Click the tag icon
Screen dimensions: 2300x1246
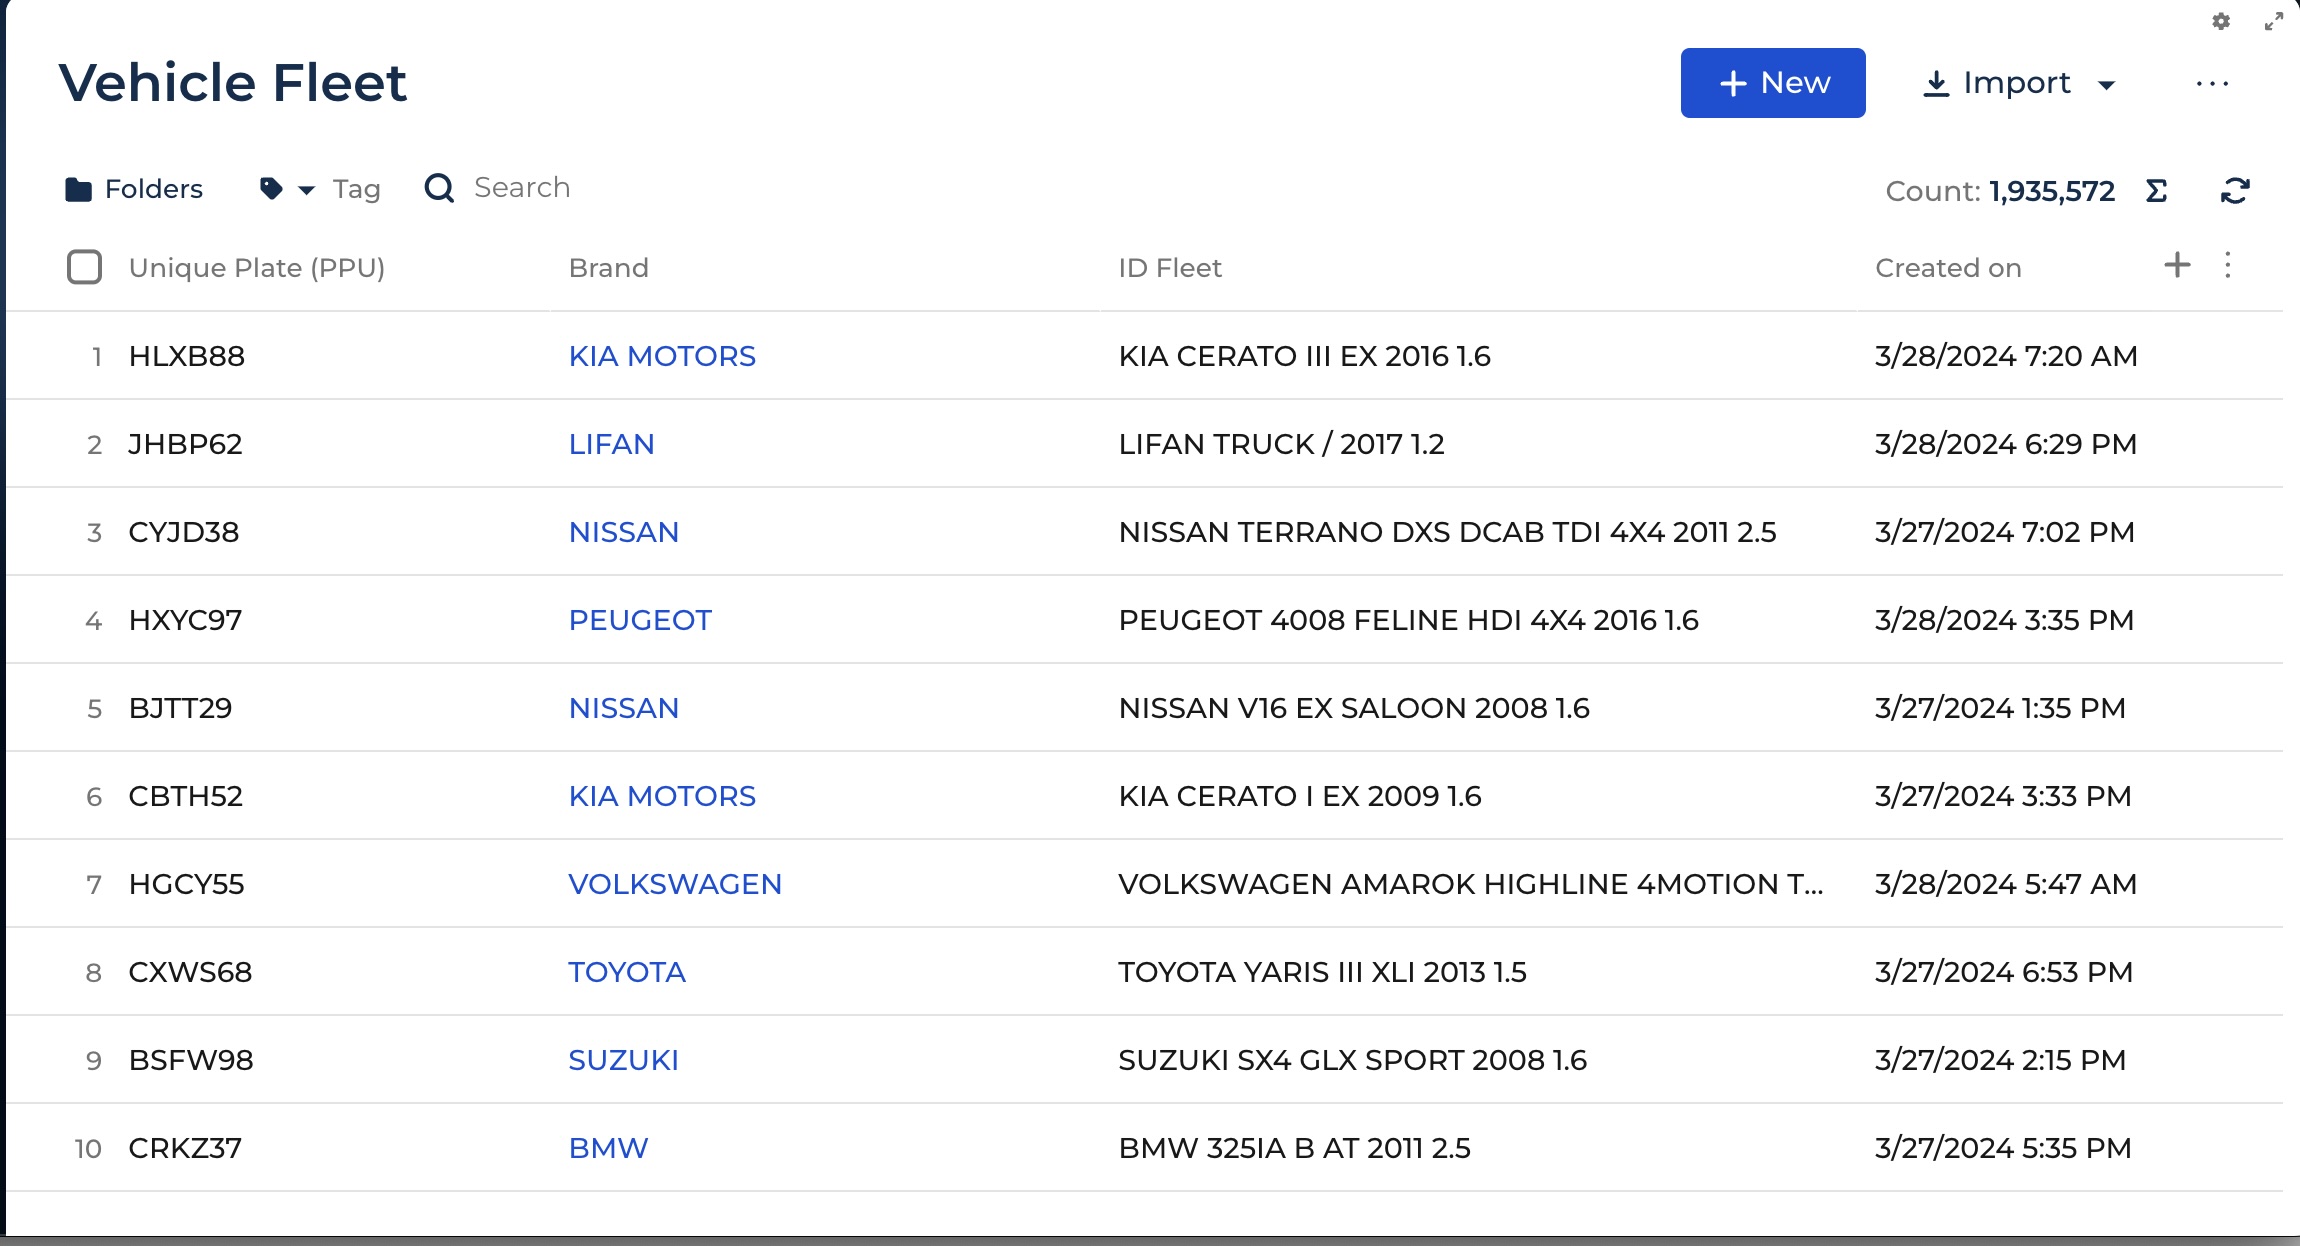click(x=270, y=188)
